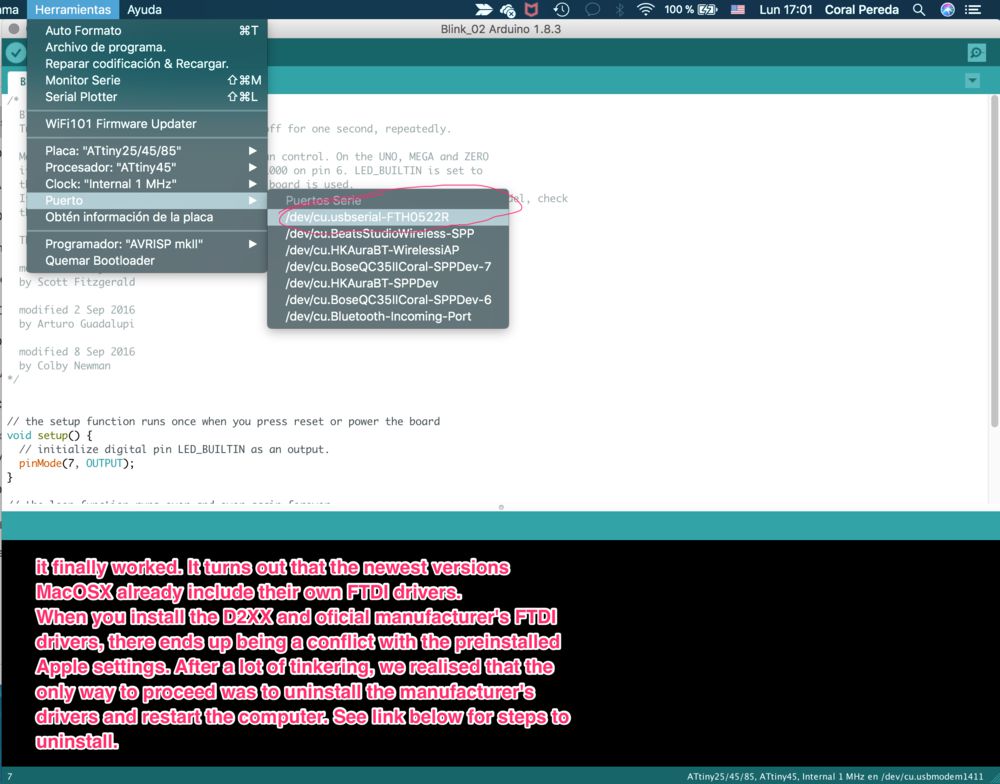
Task: Open Monitor Serie from the menu
Action: (x=147, y=80)
